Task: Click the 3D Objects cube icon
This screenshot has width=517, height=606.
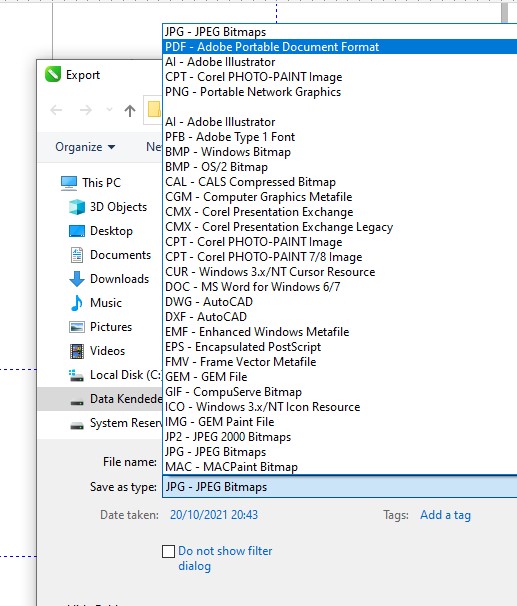Action: 77,207
